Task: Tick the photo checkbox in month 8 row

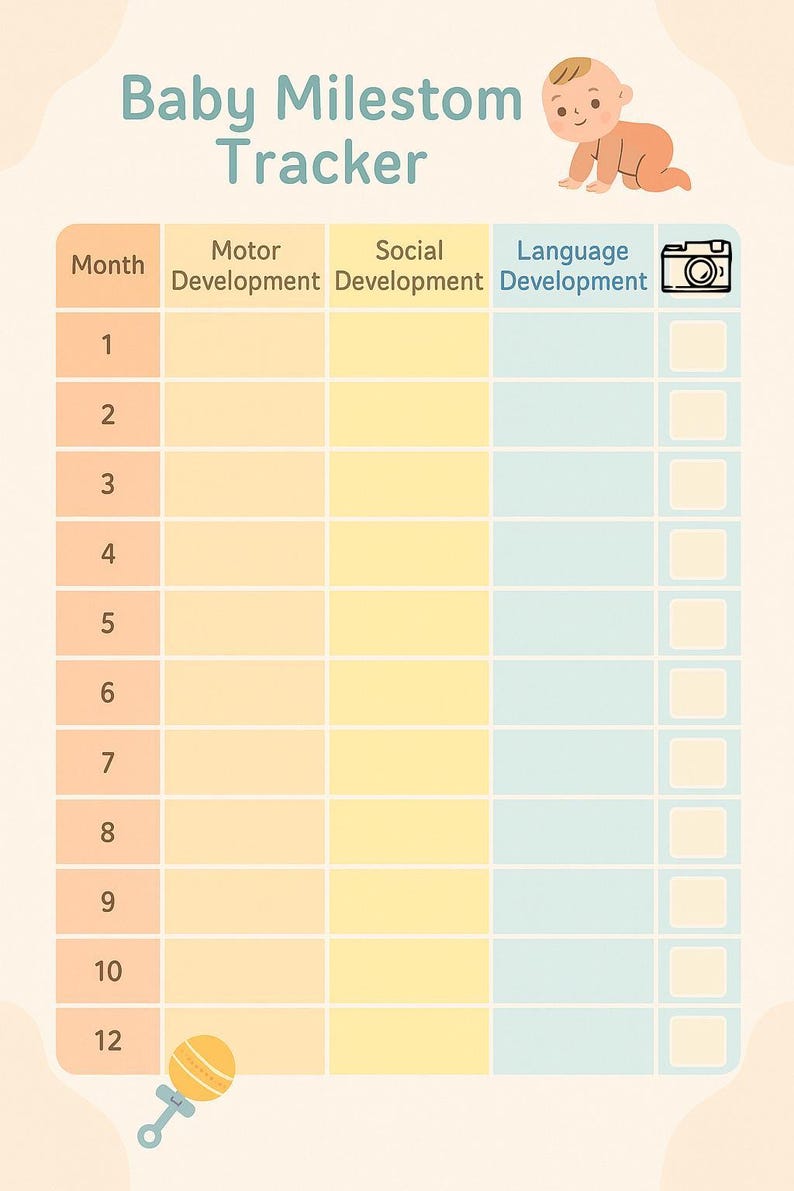Action: [698, 832]
